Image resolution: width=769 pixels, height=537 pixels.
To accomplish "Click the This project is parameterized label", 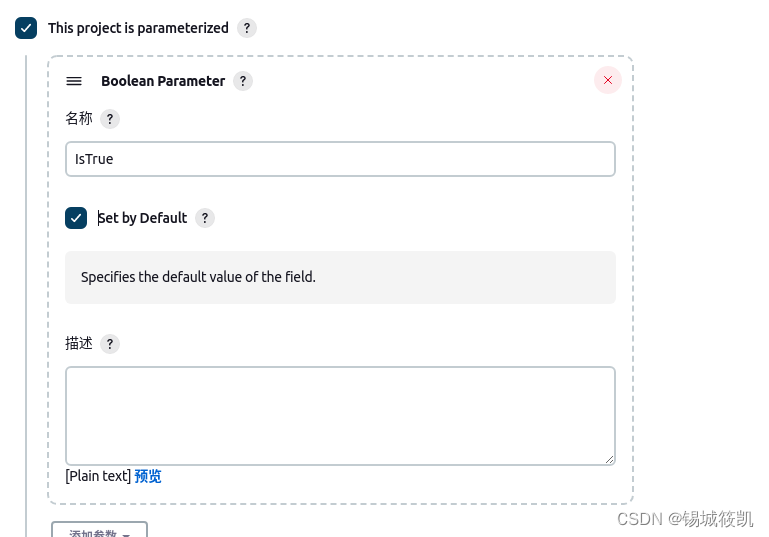I will click(138, 28).
